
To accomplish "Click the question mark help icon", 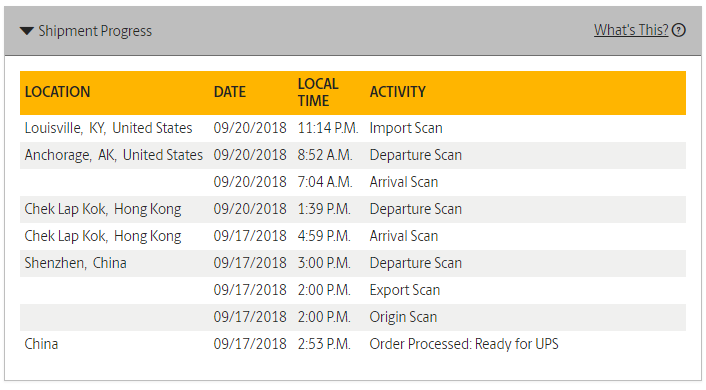I will point(679,30).
